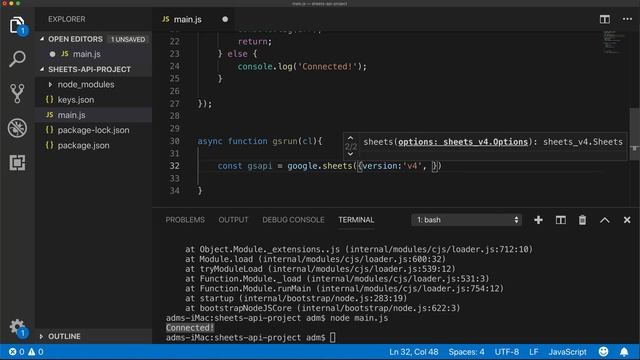
Task: Switch to the Output tab
Action: coord(233,220)
